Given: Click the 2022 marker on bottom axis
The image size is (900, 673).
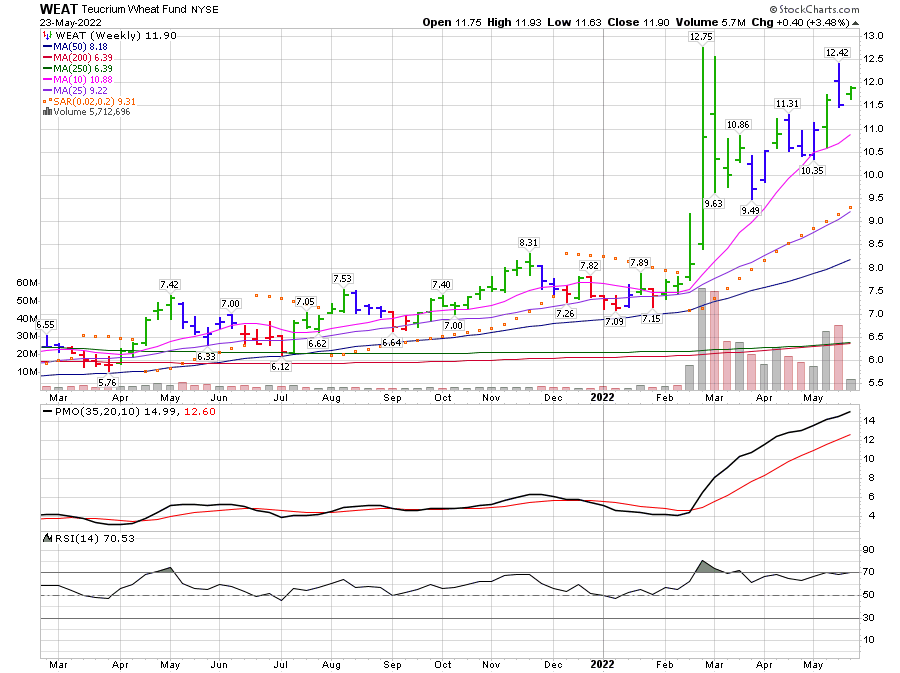Looking at the screenshot, I should click(602, 662).
